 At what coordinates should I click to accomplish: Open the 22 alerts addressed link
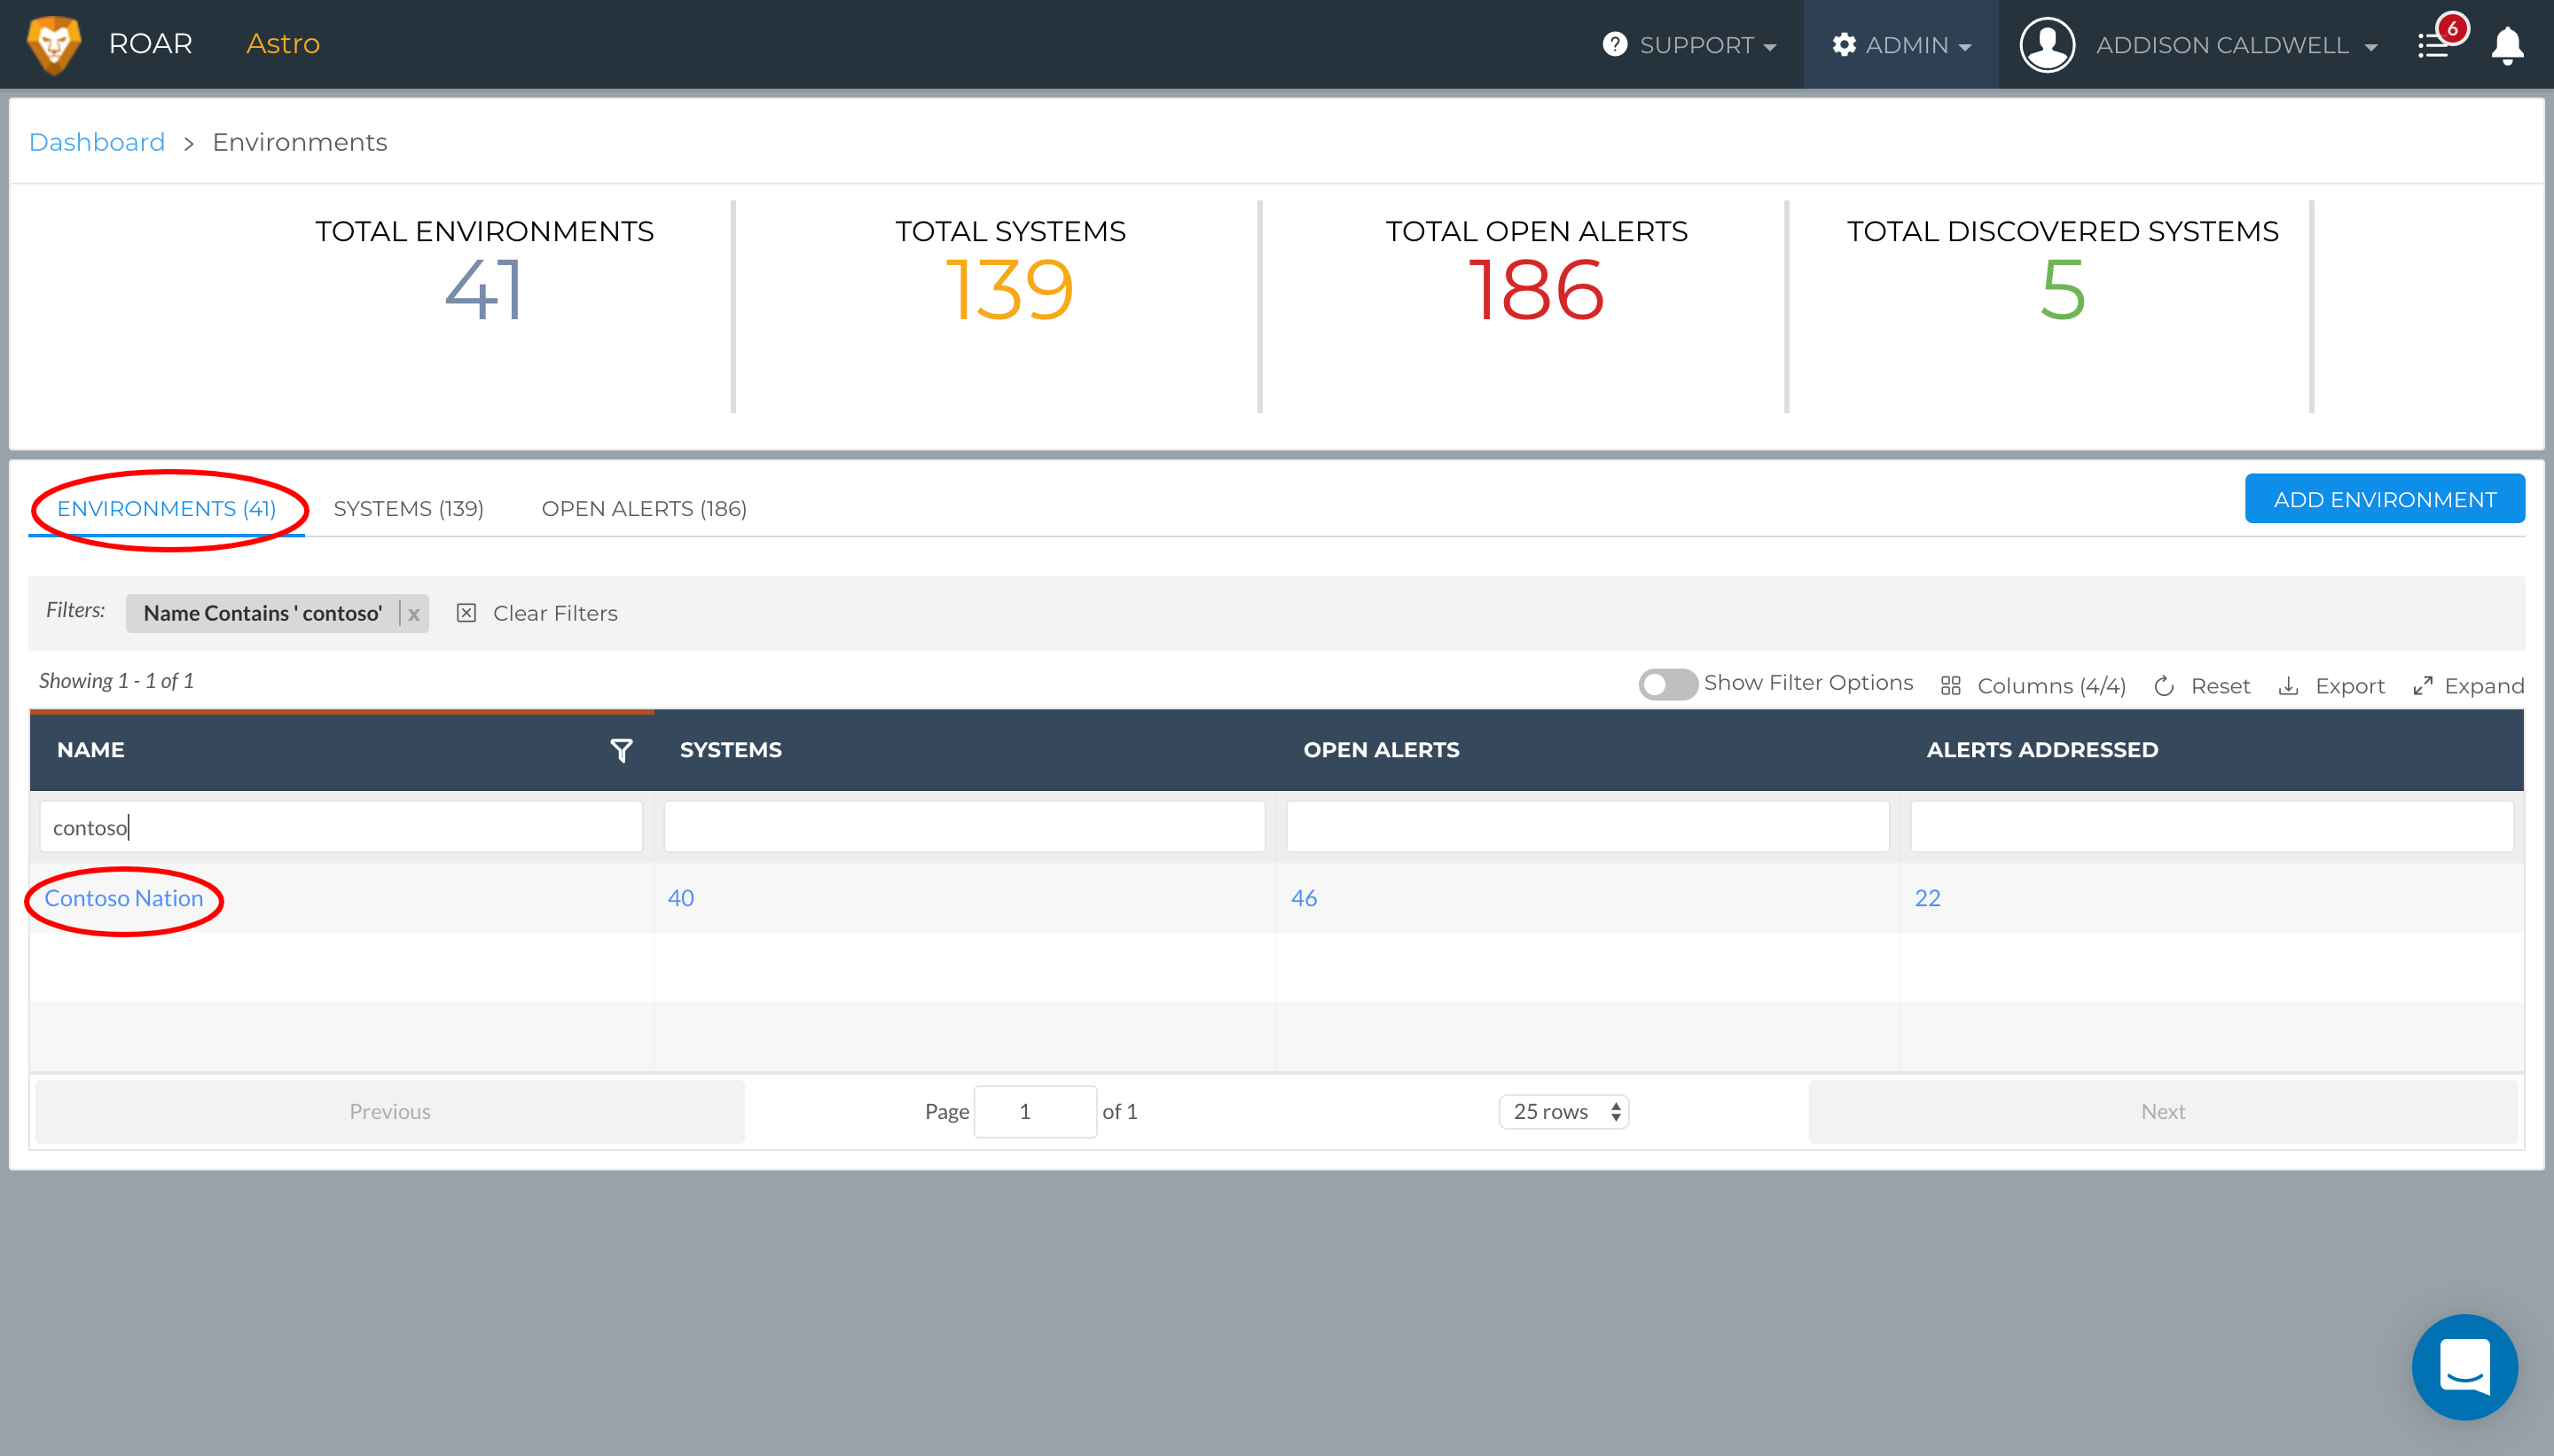click(1927, 898)
